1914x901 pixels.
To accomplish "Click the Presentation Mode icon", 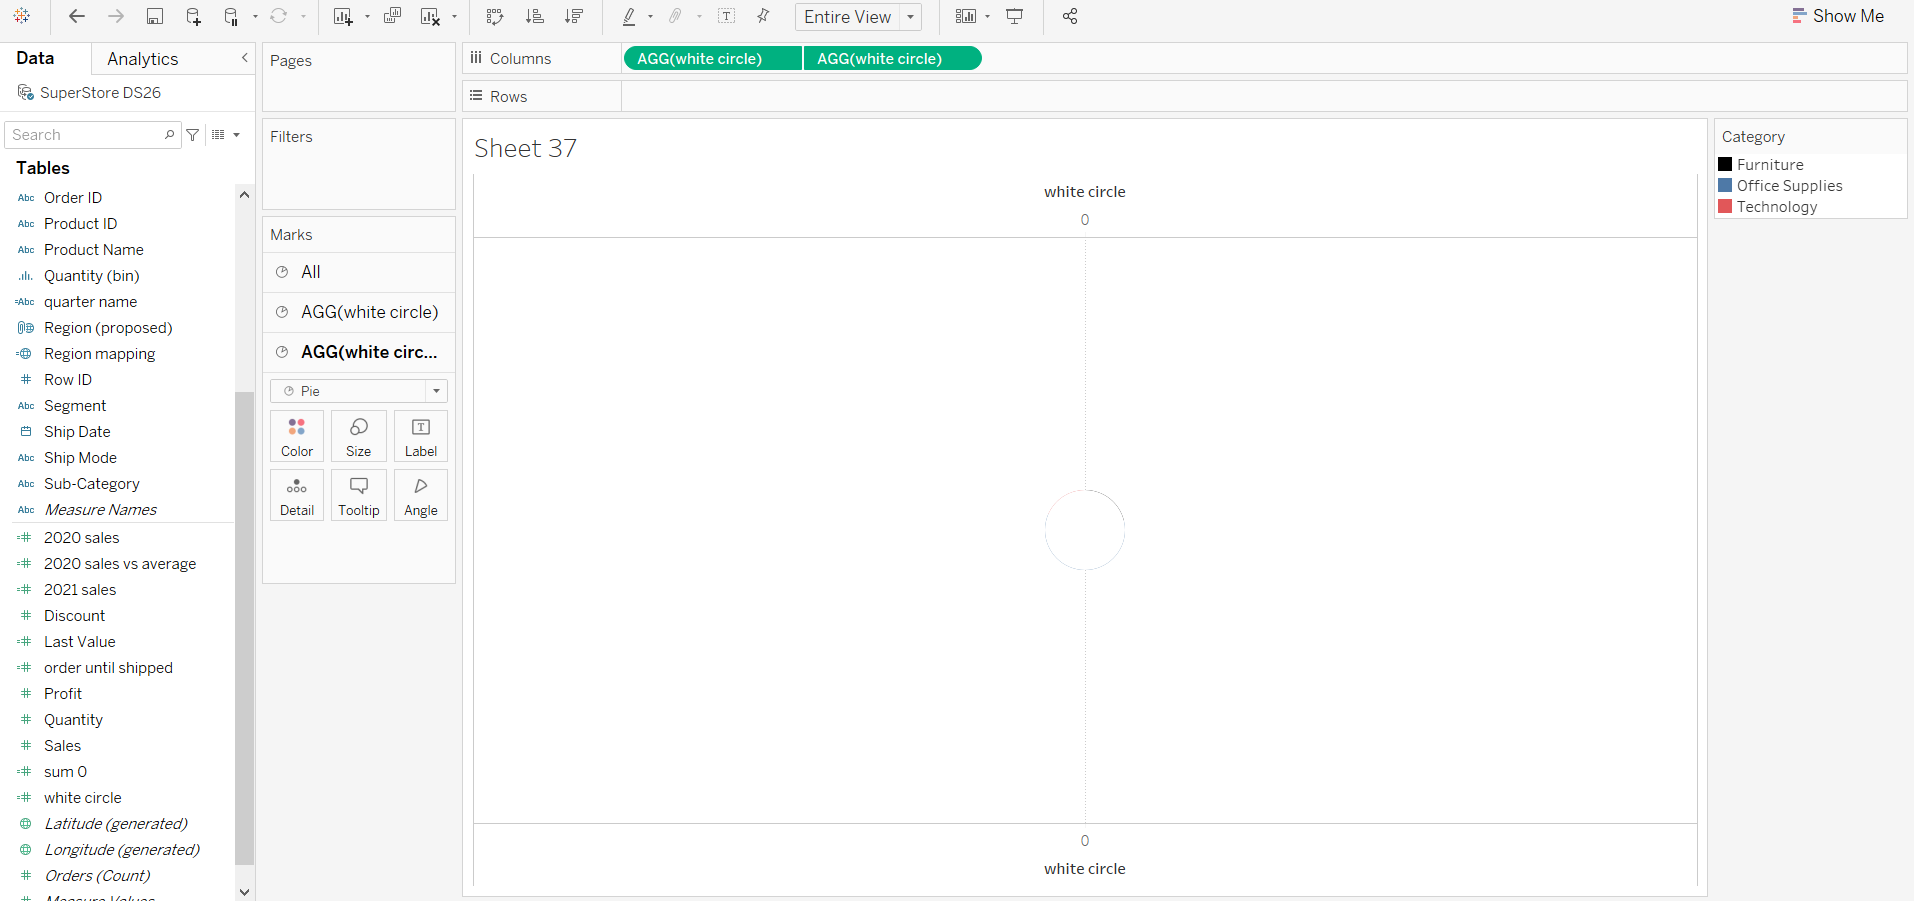I will coord(1015,16).
